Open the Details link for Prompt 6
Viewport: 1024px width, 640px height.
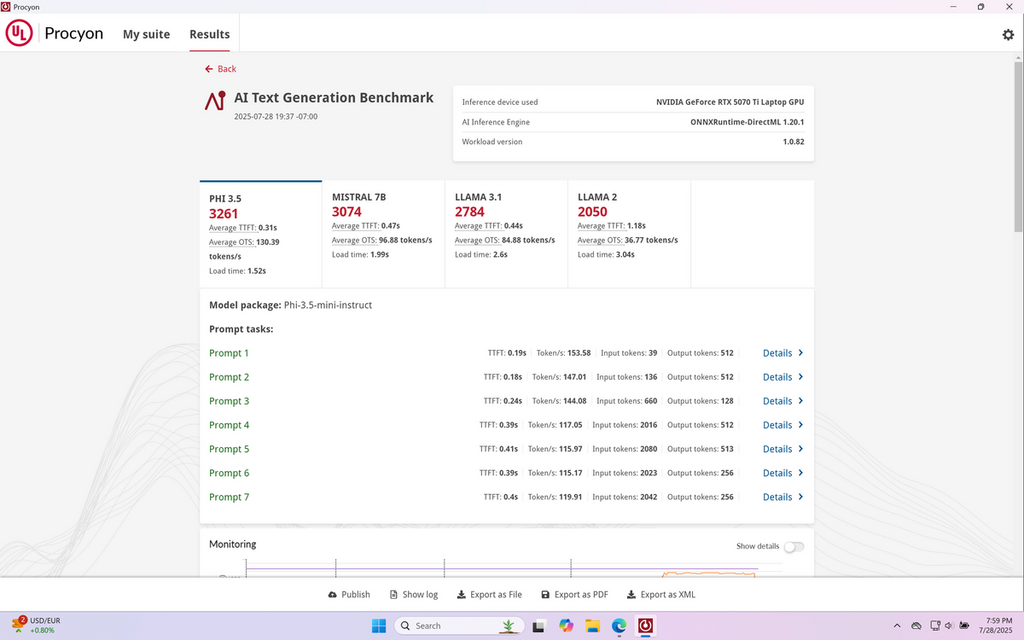(783, 473)
